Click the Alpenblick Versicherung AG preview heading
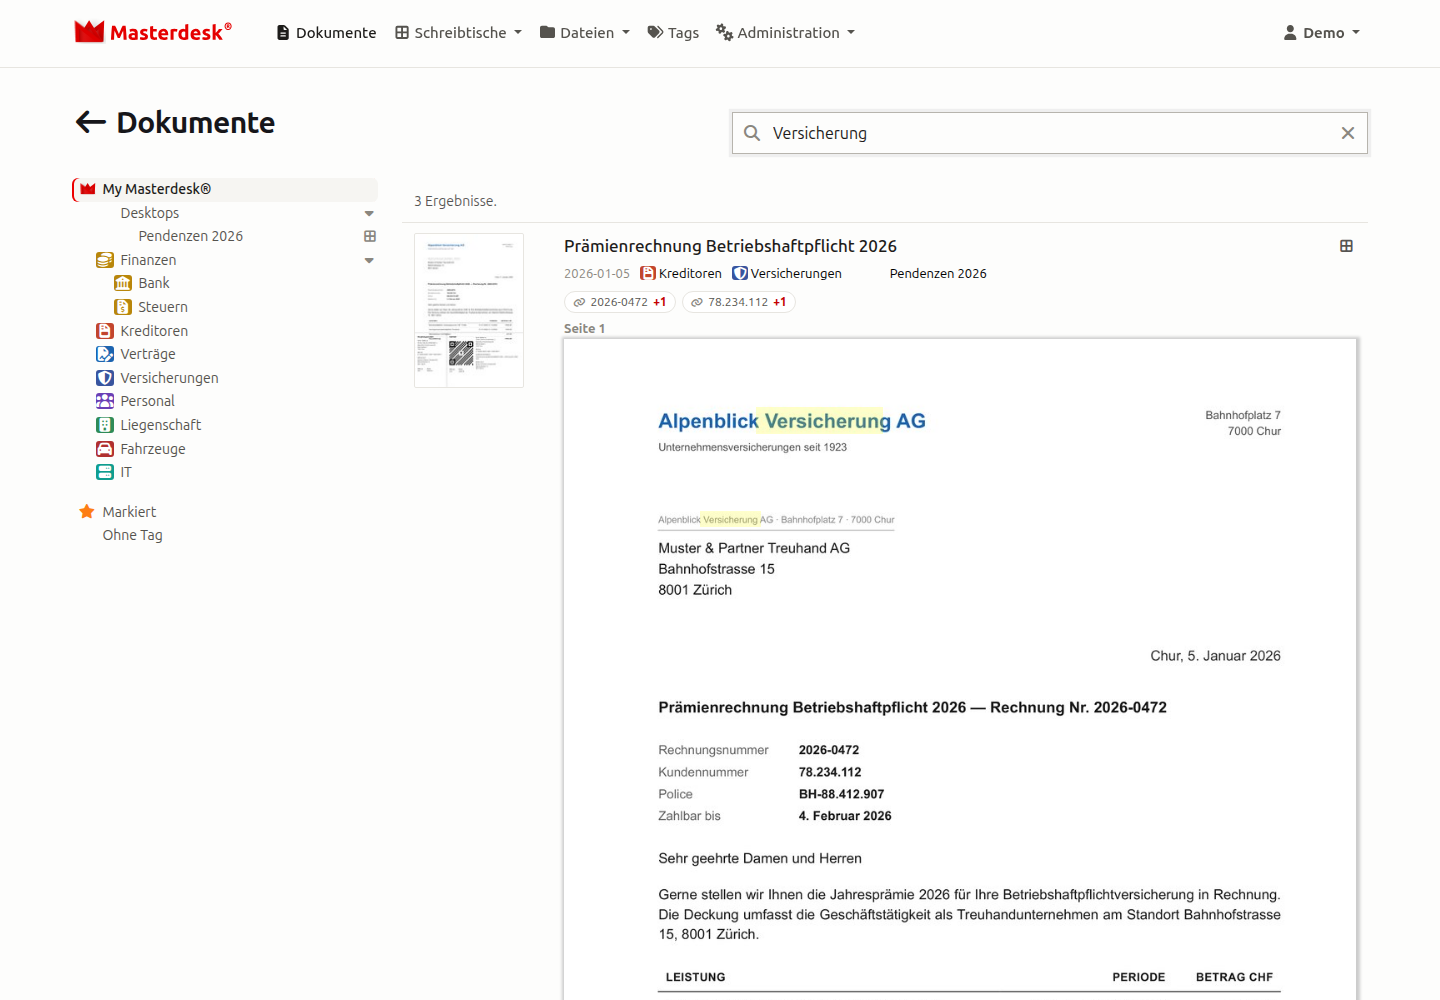The height and width of the screenshot is (1000, 1440). pos(791,421)
